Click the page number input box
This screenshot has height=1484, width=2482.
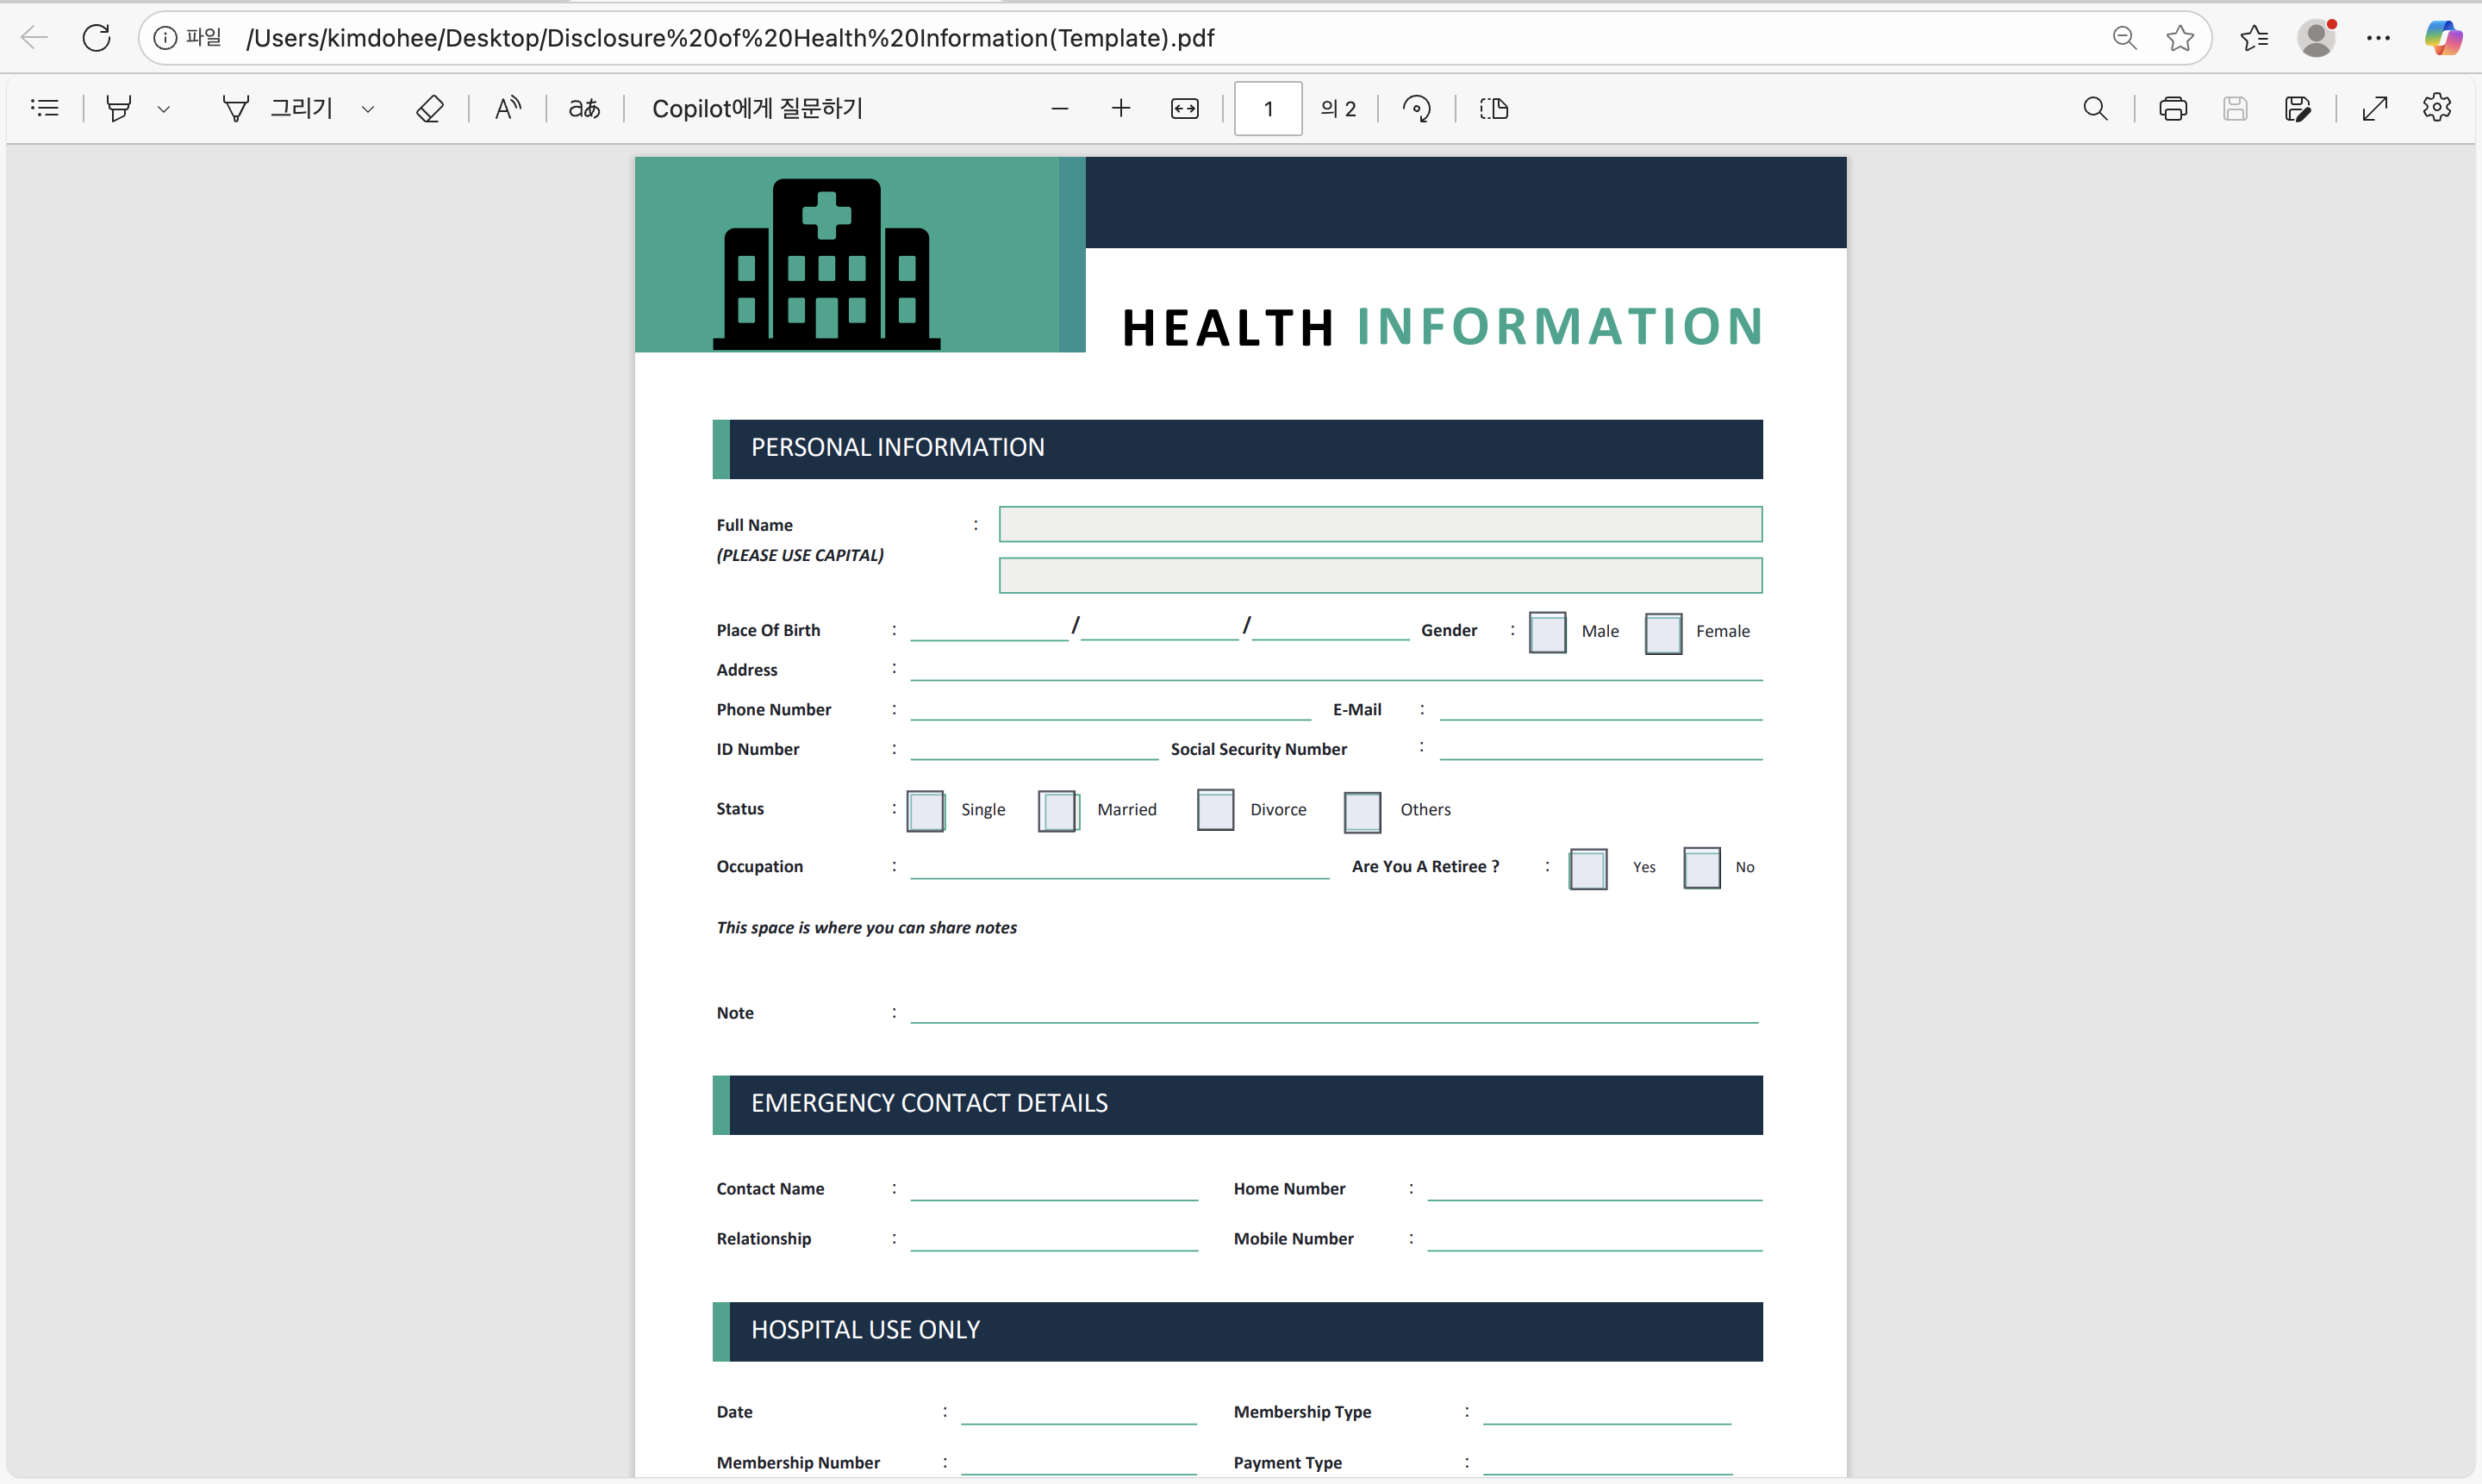[x=1268, y=108]
